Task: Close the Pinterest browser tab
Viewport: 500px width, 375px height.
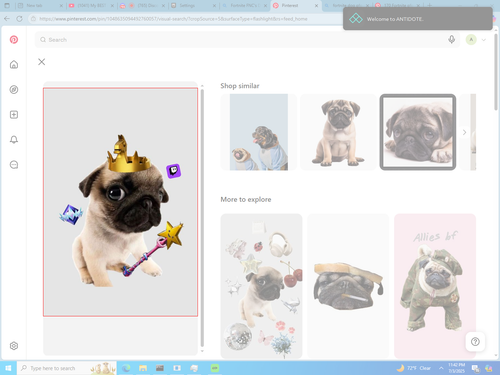Action: pyautogui.click(x=316, y=6)
